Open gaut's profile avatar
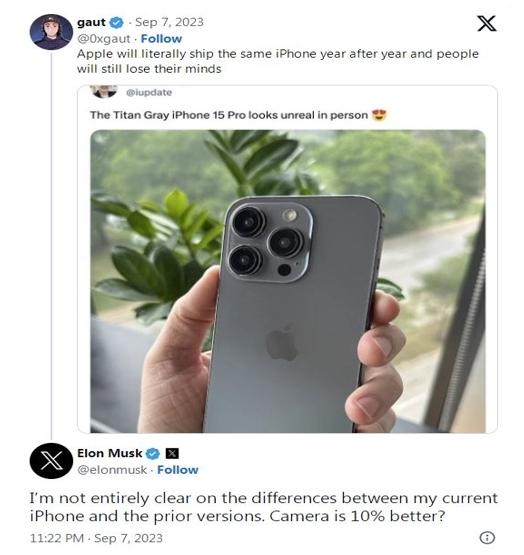The image size is (524, 555). (51, 32)
